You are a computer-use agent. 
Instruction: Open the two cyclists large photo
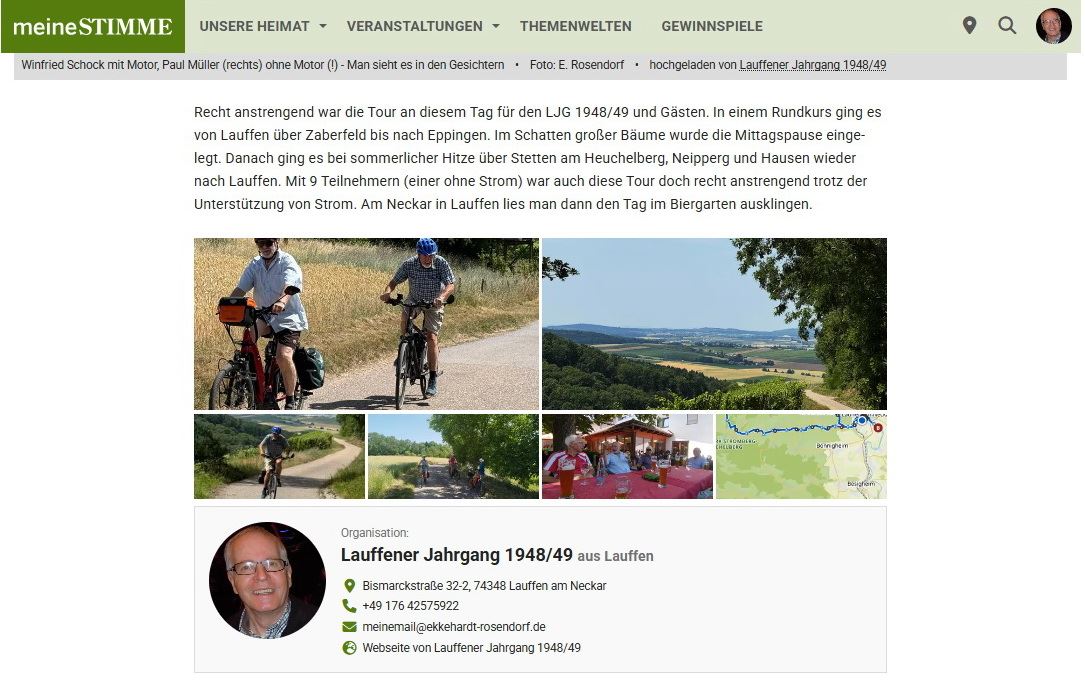click(366, 324)
